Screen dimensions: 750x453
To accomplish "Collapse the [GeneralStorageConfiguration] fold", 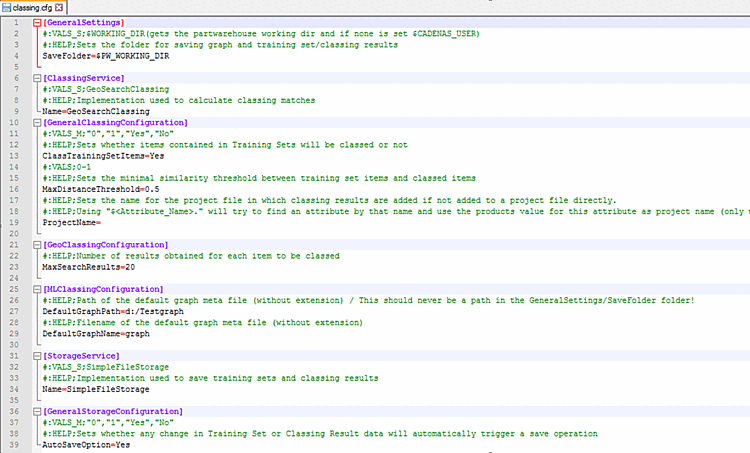I will click(37, 411).
